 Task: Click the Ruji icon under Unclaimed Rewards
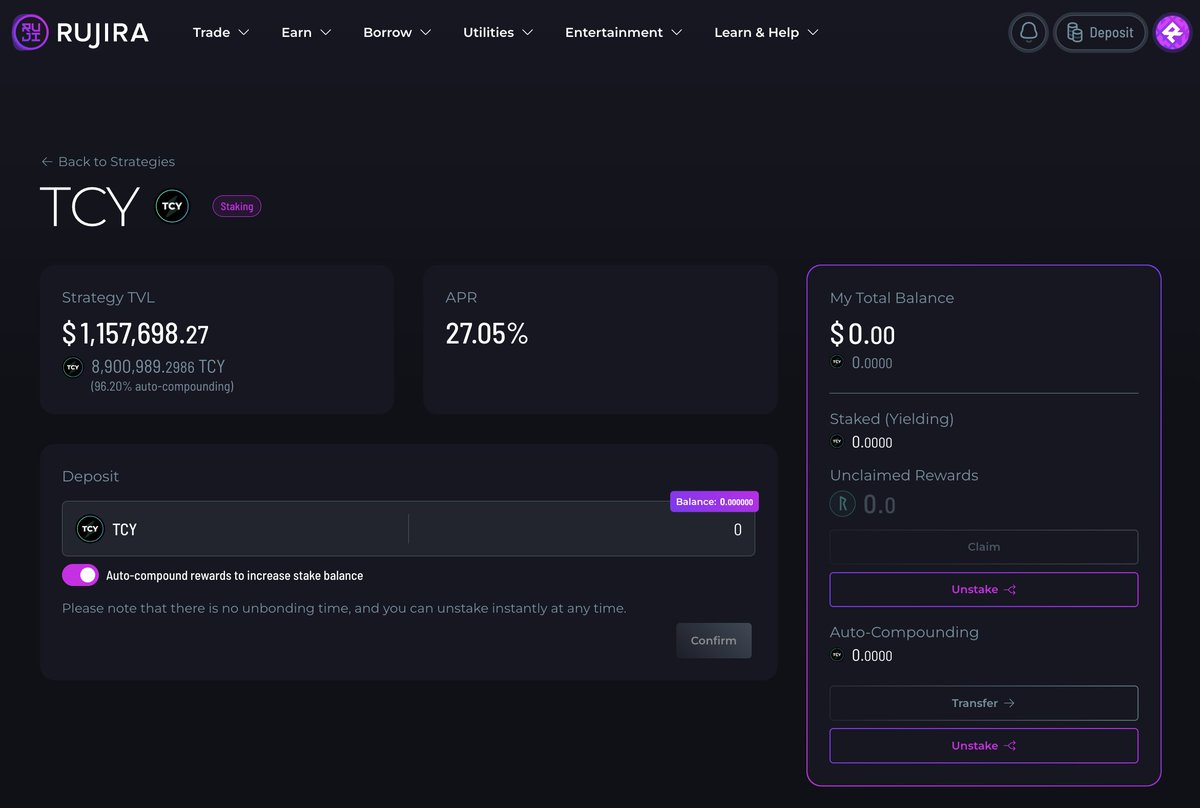point(842,504)
